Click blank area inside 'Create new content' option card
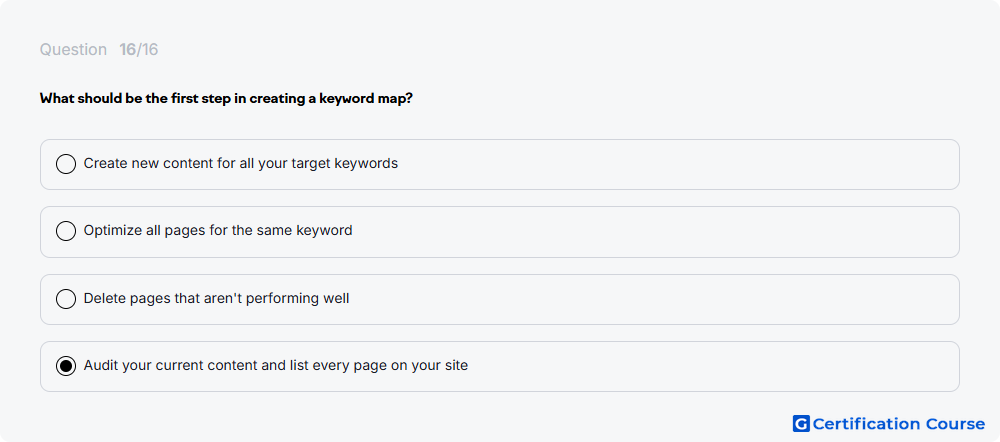The height and width of the screenshot is (442, 1000). (676, 164)
